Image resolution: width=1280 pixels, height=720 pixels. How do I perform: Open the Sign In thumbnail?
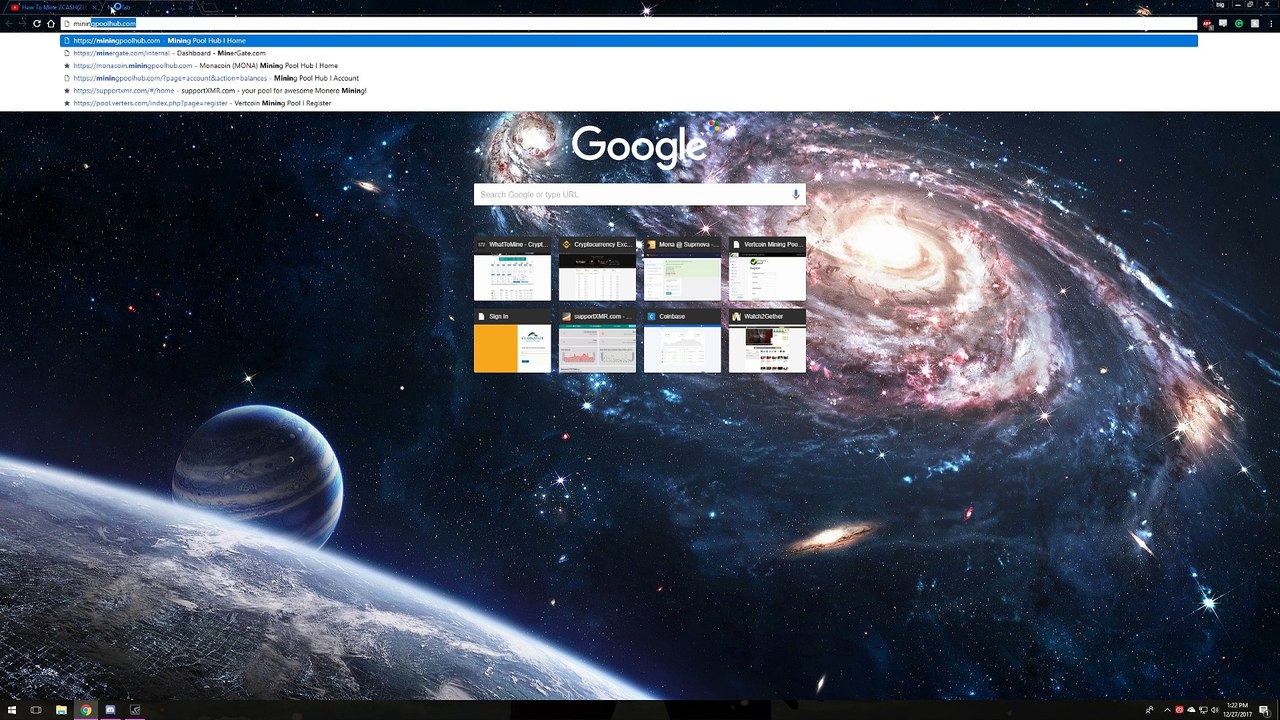tap(512, 341)
